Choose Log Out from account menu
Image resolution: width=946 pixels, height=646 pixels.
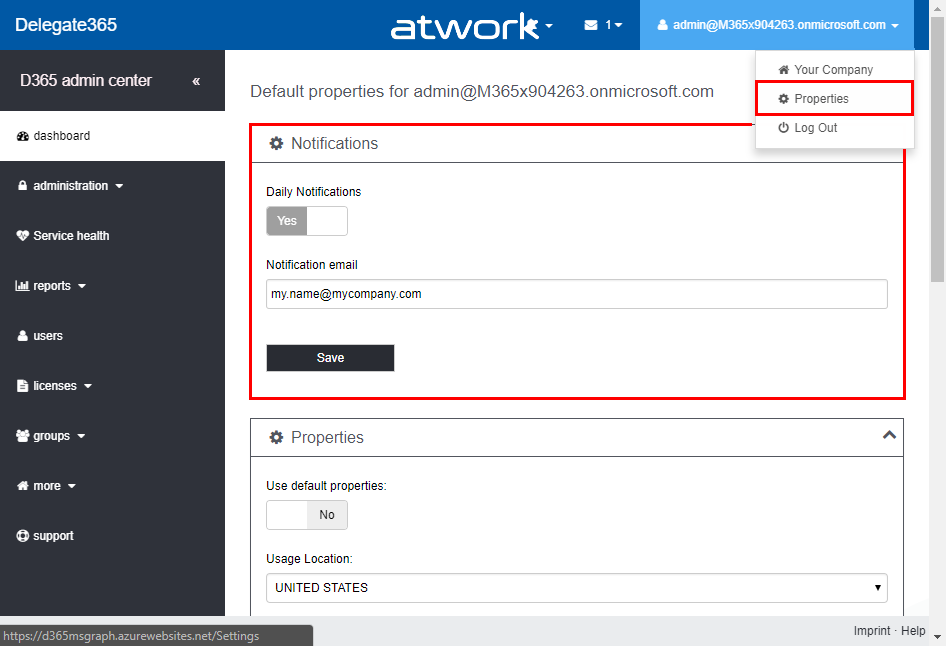pyautogui.click(x=834, y=128)
